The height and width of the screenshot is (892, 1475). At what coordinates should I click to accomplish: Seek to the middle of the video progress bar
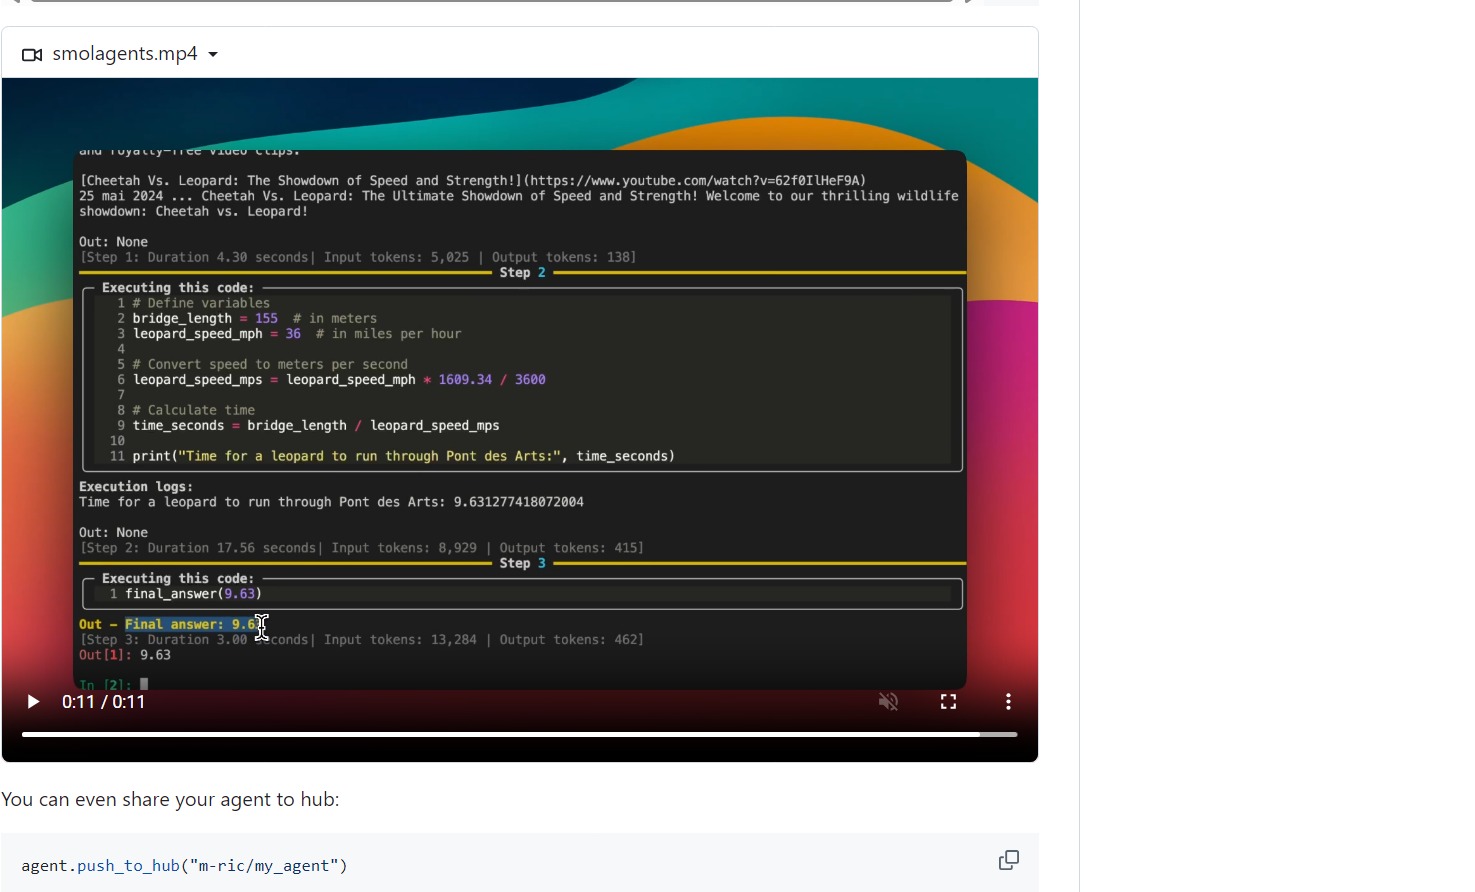tap(520, 734)
